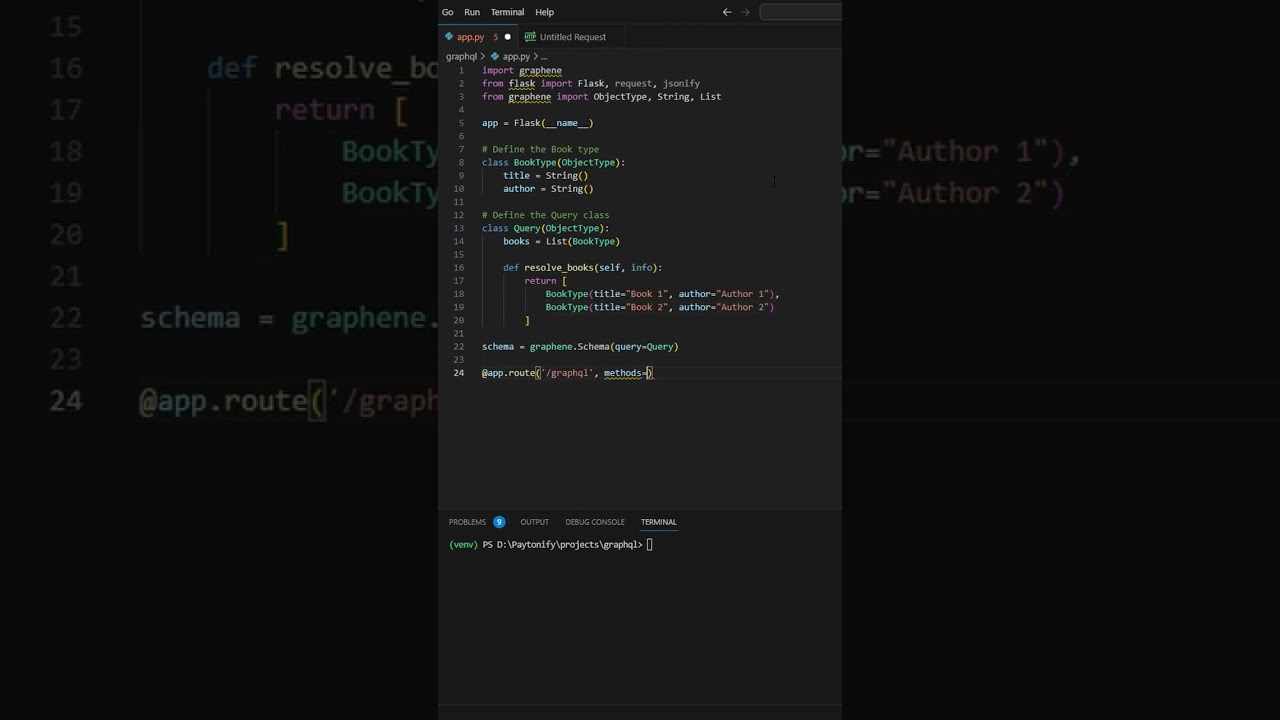Click 'schema = graphene.Schema(query=Query)' line
This screenshot has height=720, width=1280.
click(x=580, y=347)
